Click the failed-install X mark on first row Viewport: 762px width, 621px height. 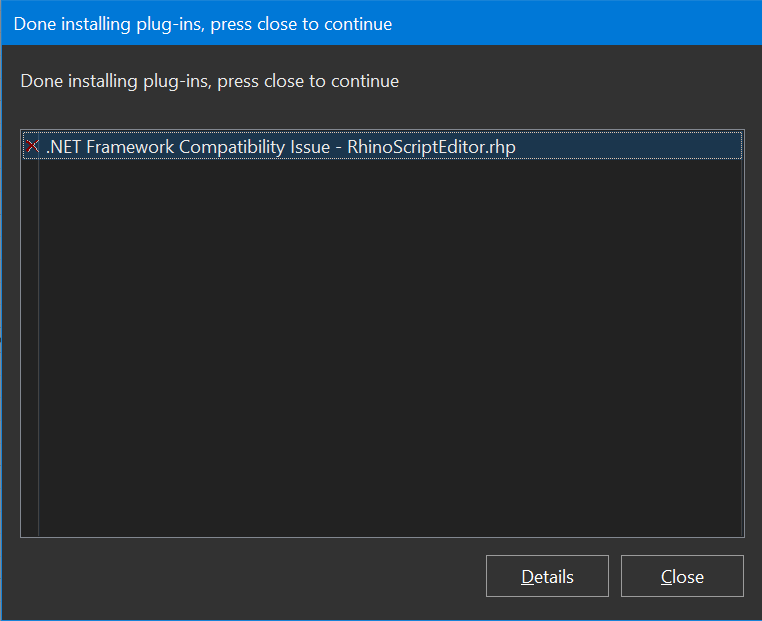(32, 147)
